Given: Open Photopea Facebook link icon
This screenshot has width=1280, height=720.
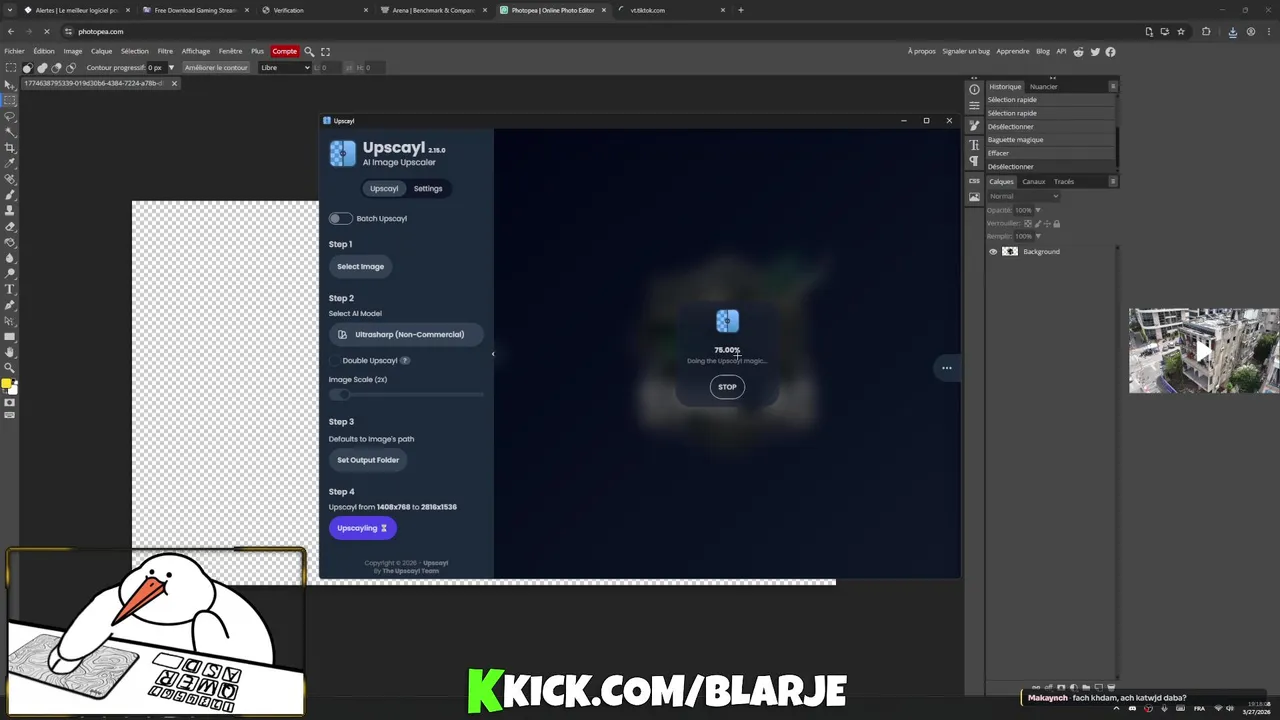Looking at the screenshot, I should (1110, 51).
